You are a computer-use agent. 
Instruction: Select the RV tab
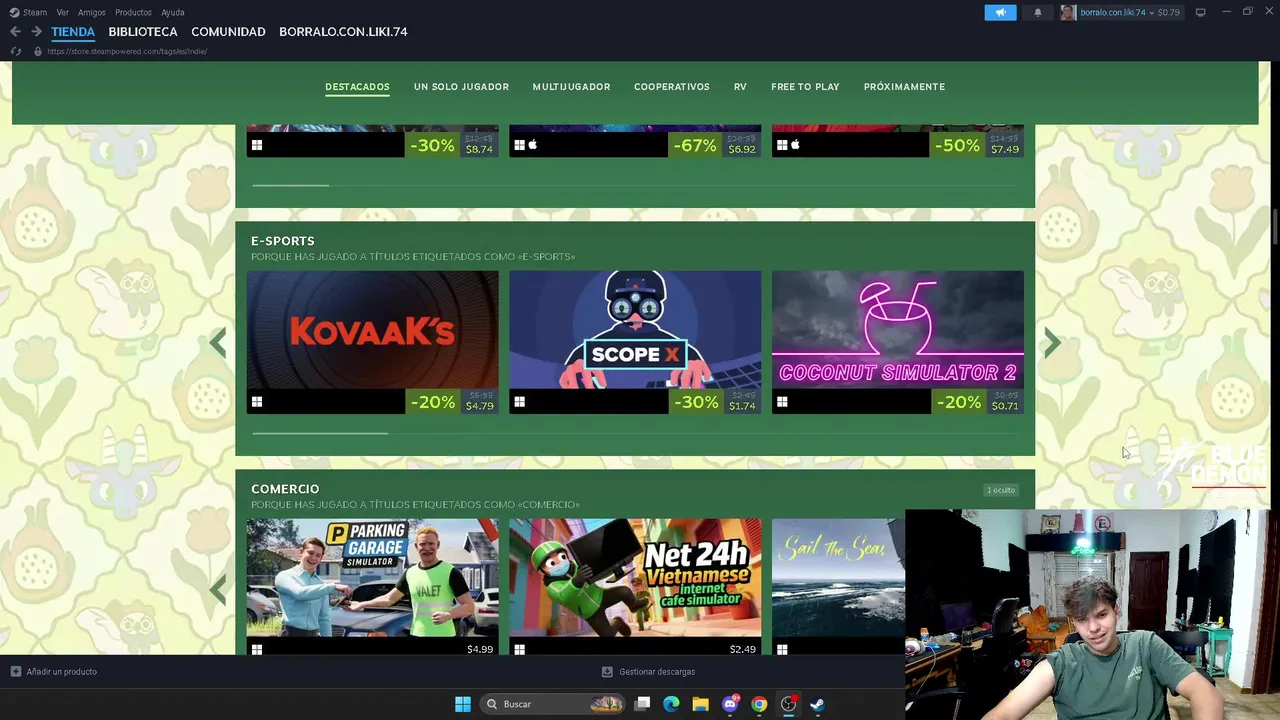[x=740, y=87]
